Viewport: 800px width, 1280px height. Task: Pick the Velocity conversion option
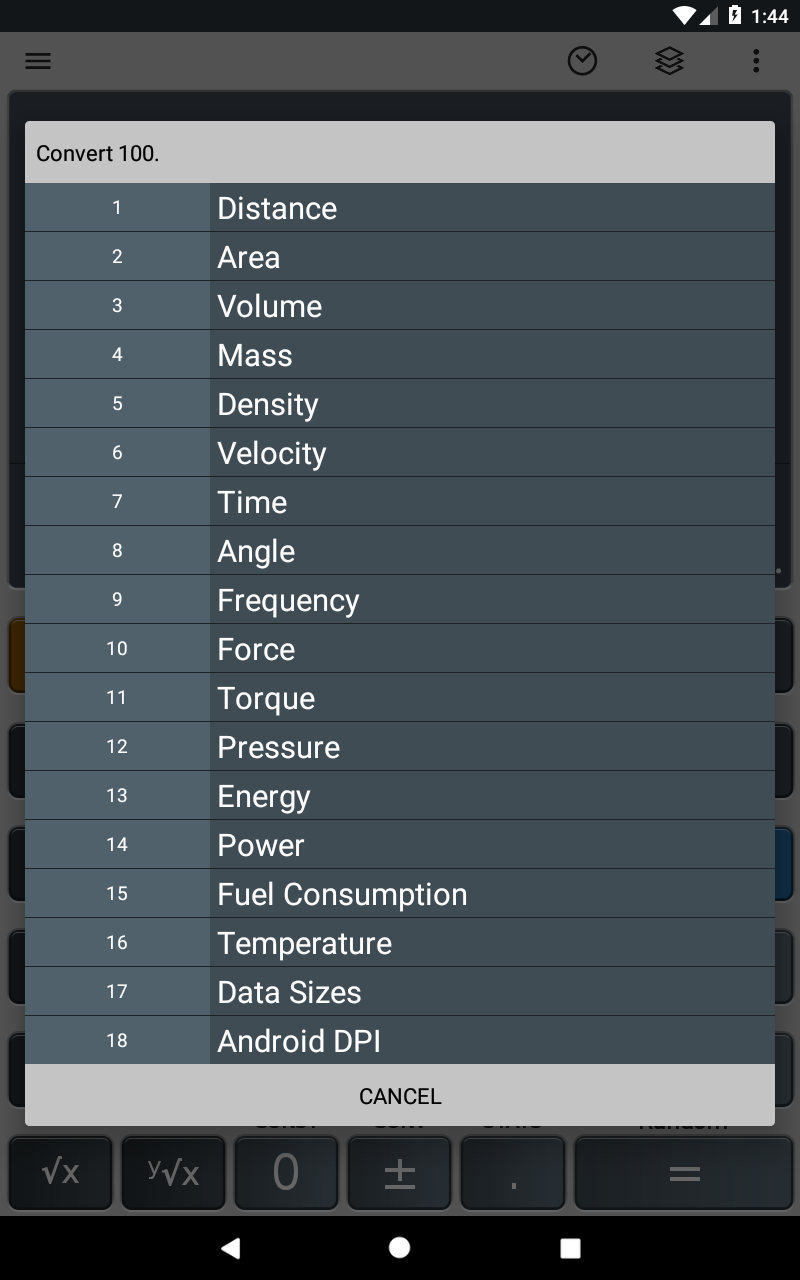[x=400, y=453]
